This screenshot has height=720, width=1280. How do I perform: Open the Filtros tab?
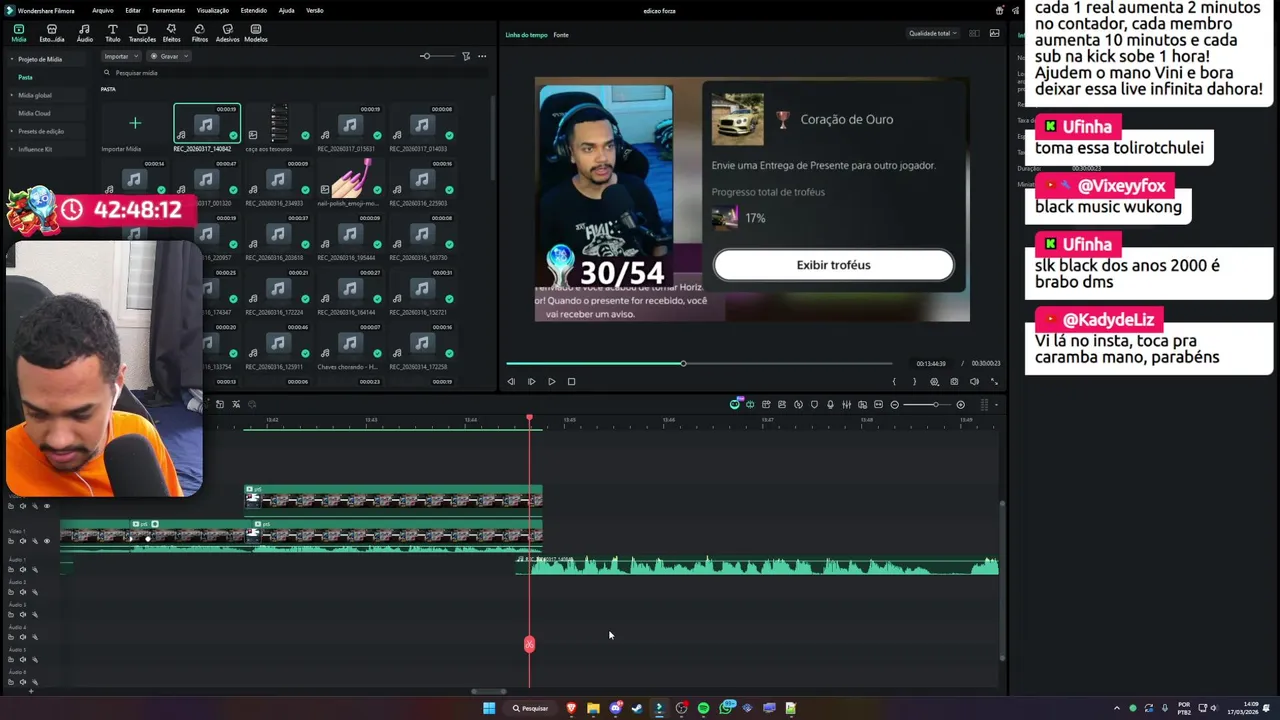pyautogui.click(x=200, y=33)
